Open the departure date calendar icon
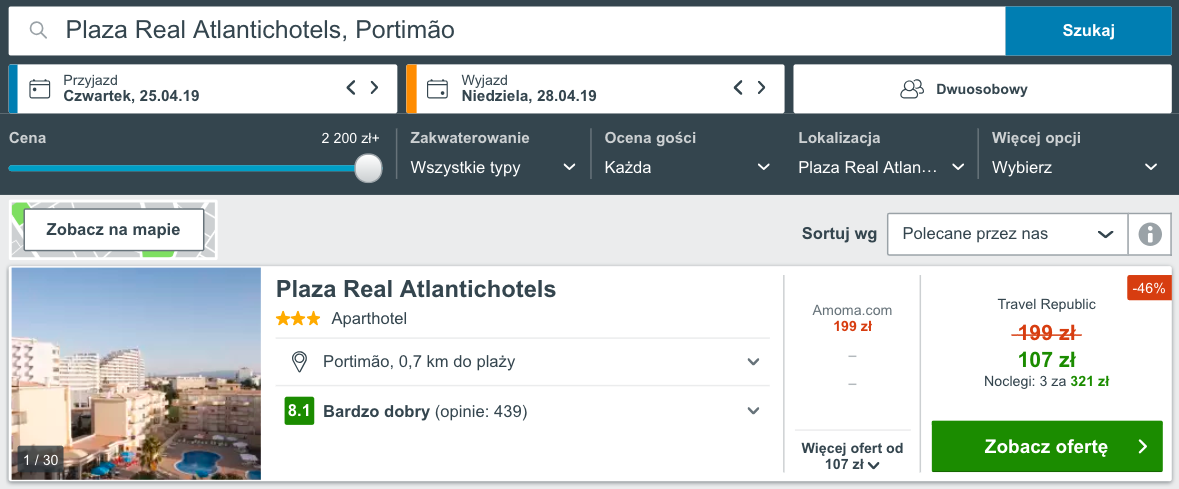Image resolution: width=1179 pixels, height=489 pixels. point(438,89)
